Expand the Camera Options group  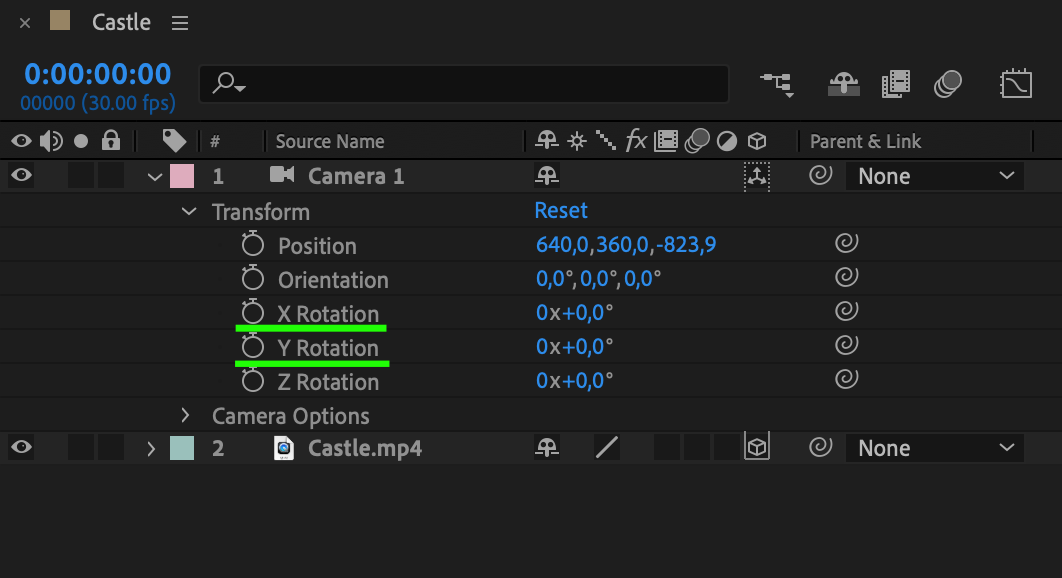pyautogui.click(x=185, y=415)
